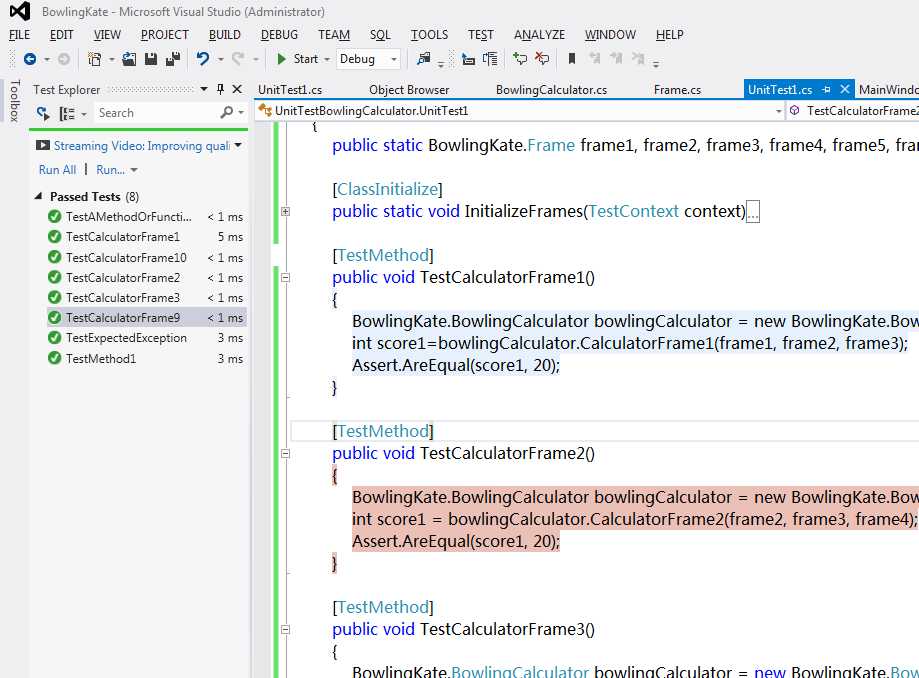Click the uncomment selected lines icon
Image resolution: width=919 pixels, height=678 pixels.
[542, 59]
